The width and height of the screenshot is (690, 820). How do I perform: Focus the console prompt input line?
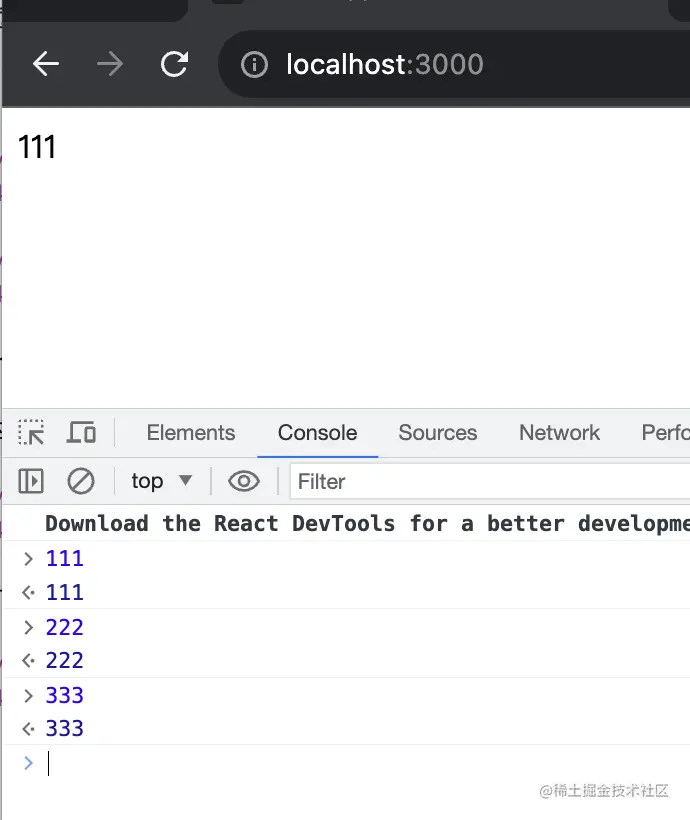(366, 763)
